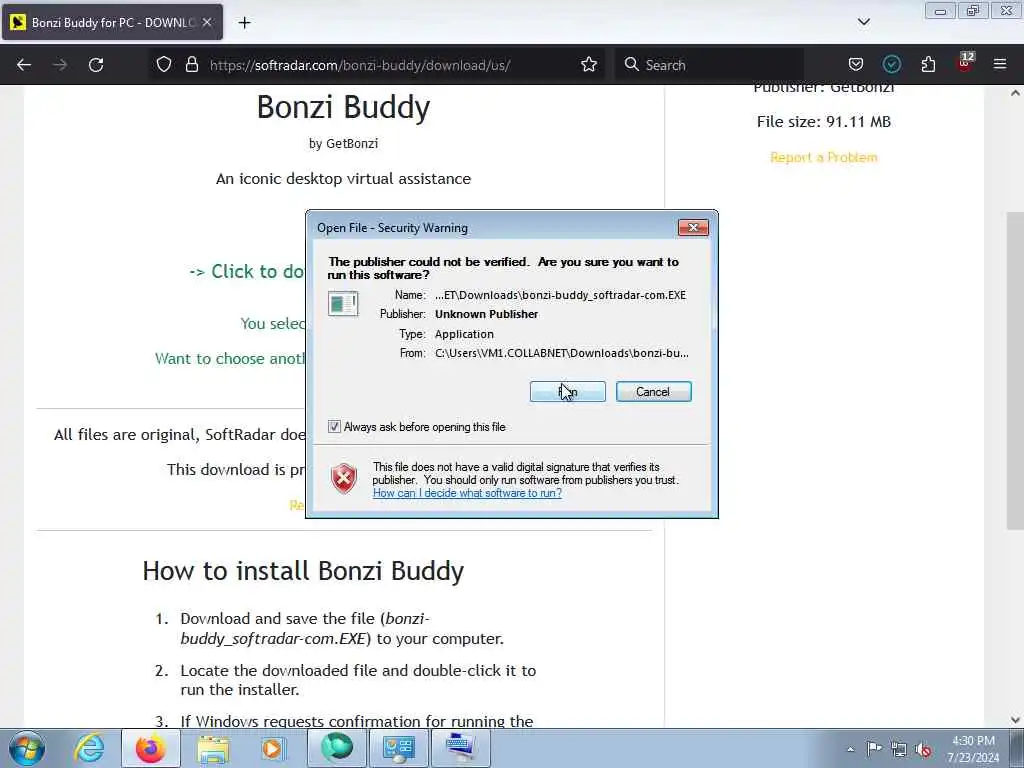Click the Firefox forward arrow
The image size is (1024, 768).
[59, 65]
